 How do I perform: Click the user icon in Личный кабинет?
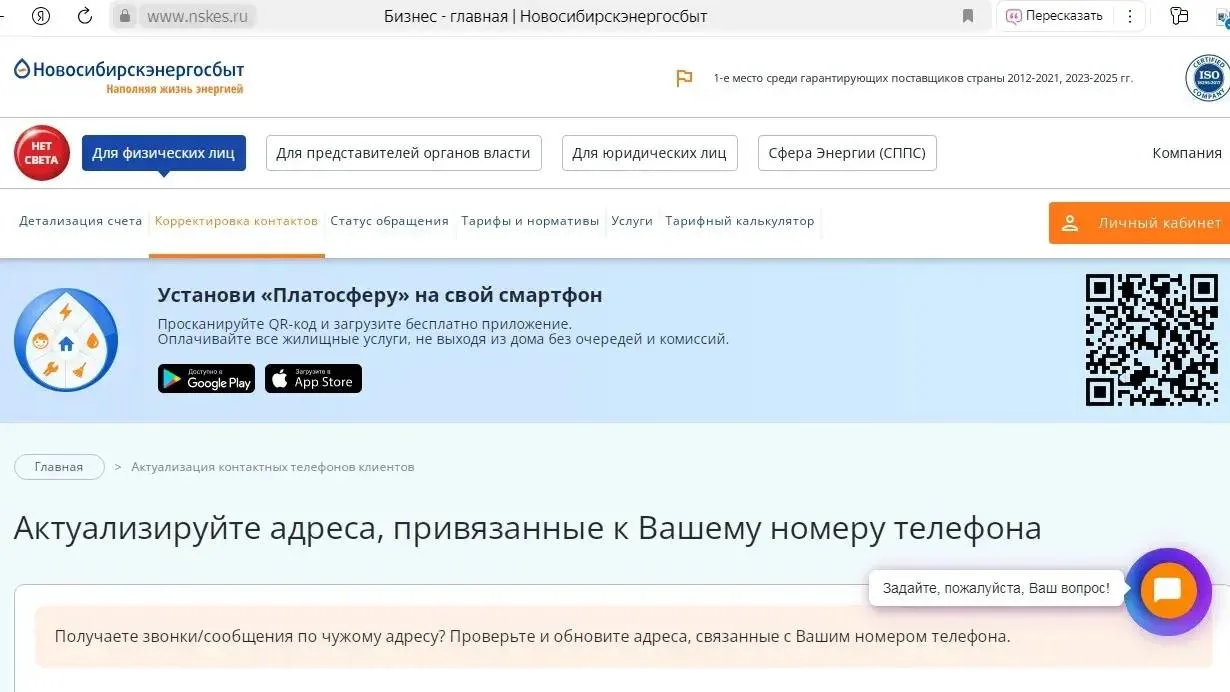[1070, 223]
